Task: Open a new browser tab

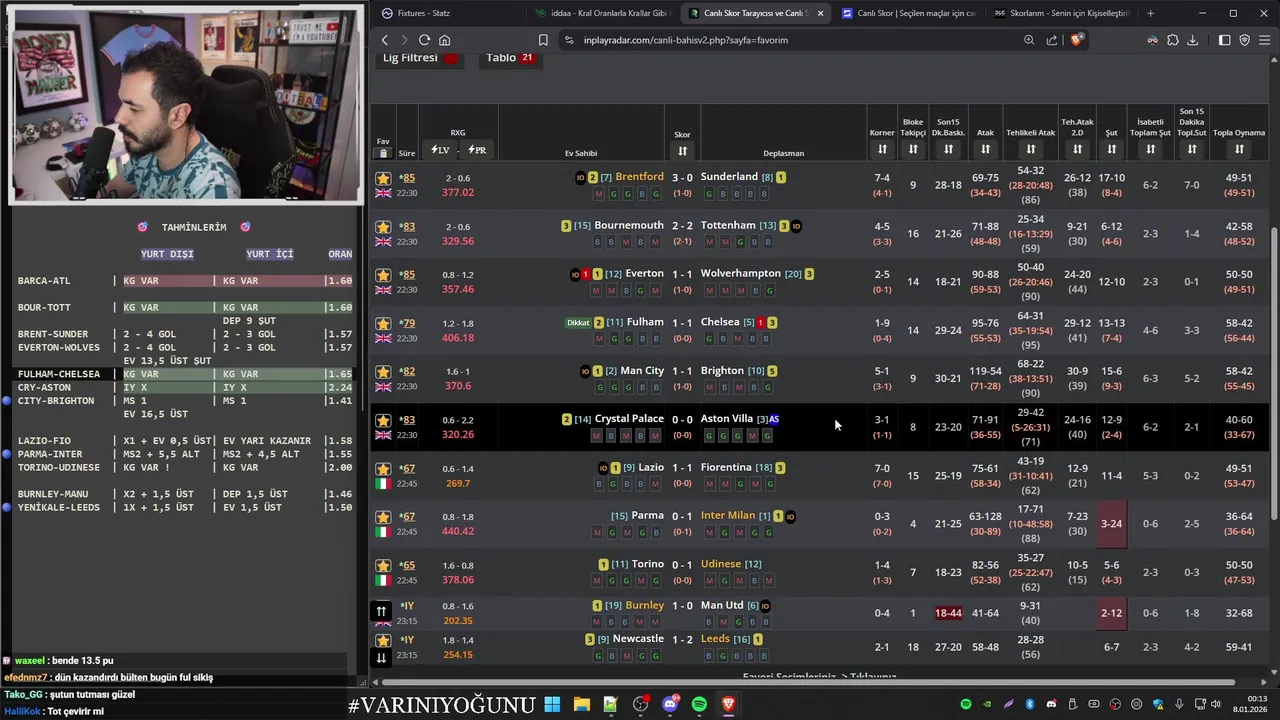Action: click(x=1150, y=13)
